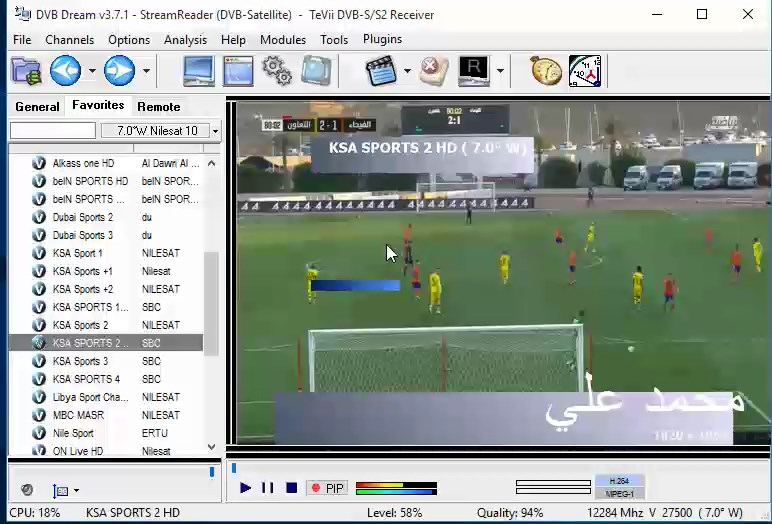This screenshot has width=772, height=524.
Task: Start recording with red record button
Action: click(x=316, y=488)
